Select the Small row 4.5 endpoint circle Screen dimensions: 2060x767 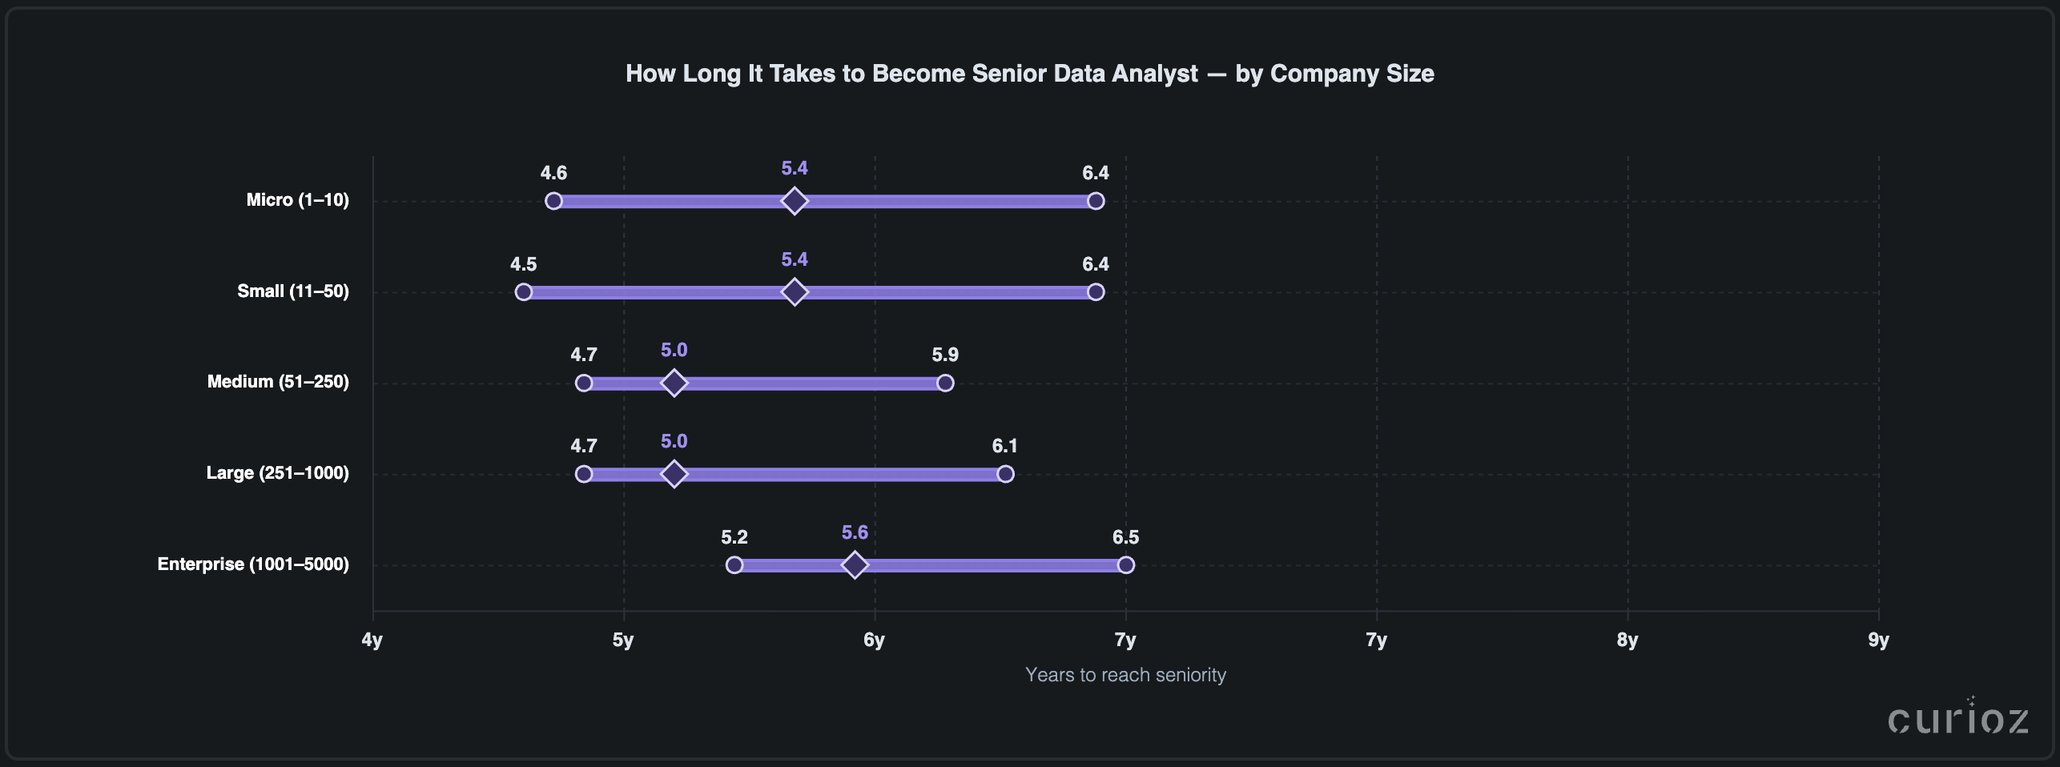pos(523,292)
